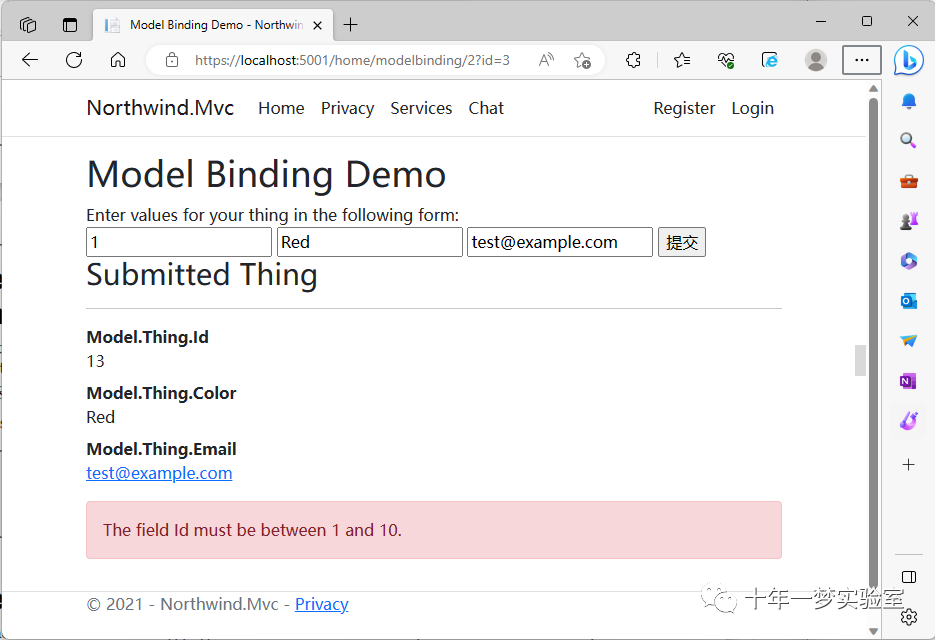935x640 pixels.
Task: Open Read aloud from address bar
Action: coord(546,60)
